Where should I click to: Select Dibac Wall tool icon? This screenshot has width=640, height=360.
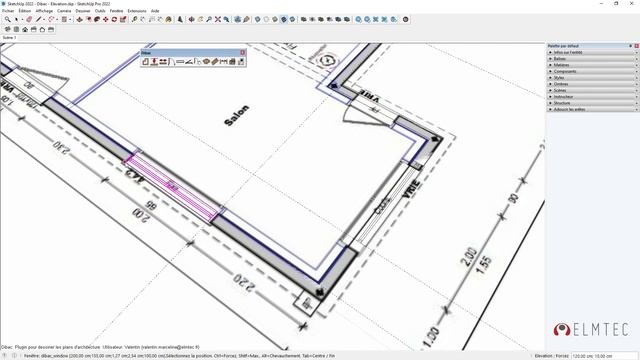point(145,62)
